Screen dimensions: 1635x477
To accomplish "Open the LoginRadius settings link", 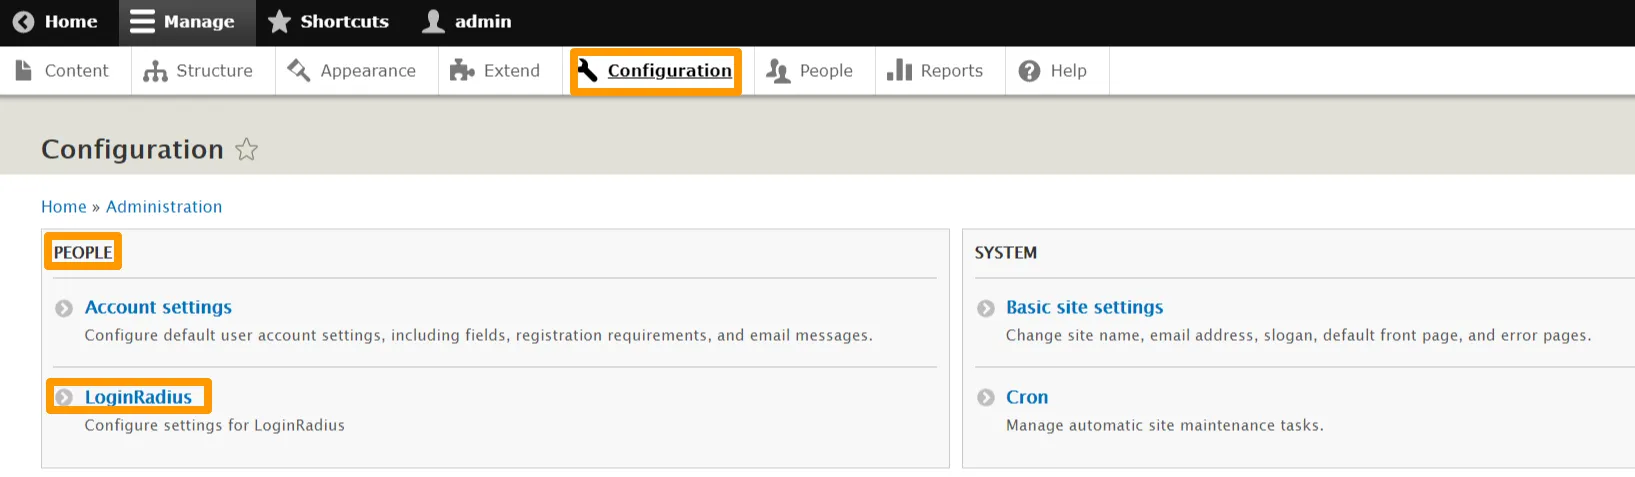I will [x=138, y=397].
